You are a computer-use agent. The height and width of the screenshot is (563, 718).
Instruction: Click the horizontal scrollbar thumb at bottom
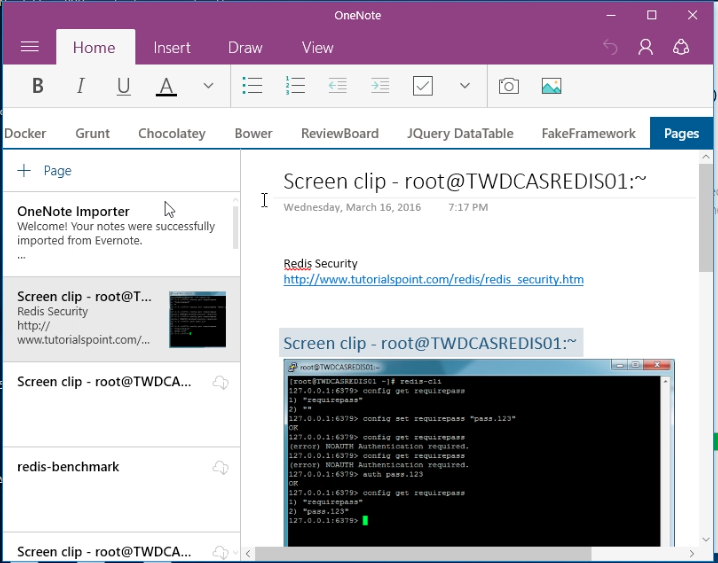click(423, 554)
